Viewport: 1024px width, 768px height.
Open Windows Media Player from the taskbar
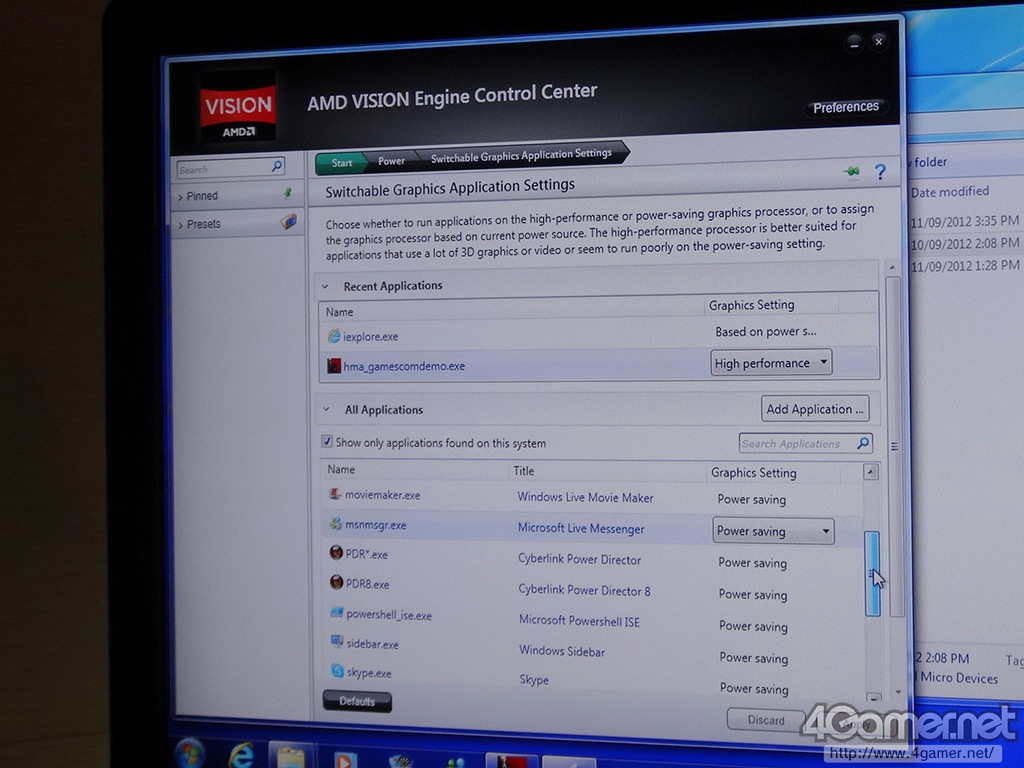[345, 759]
